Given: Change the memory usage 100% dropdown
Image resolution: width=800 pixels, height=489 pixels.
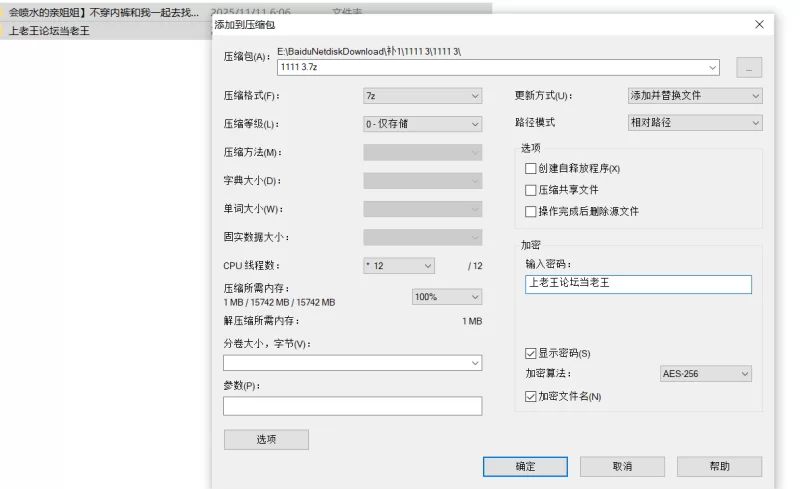Looking at the screenshot, I should tap(447, 297).
